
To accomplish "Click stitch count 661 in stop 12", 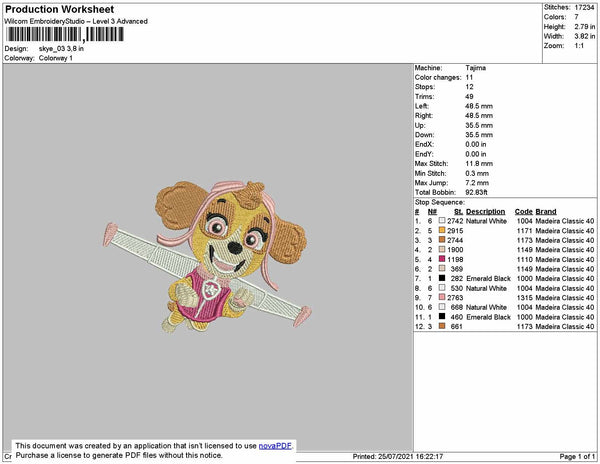I will (x=457, y=326).
